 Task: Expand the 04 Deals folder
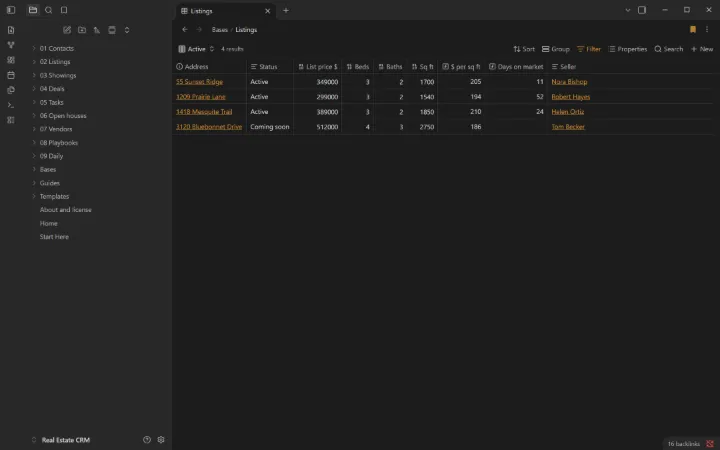pyautogui.click(x=52, y=89)
